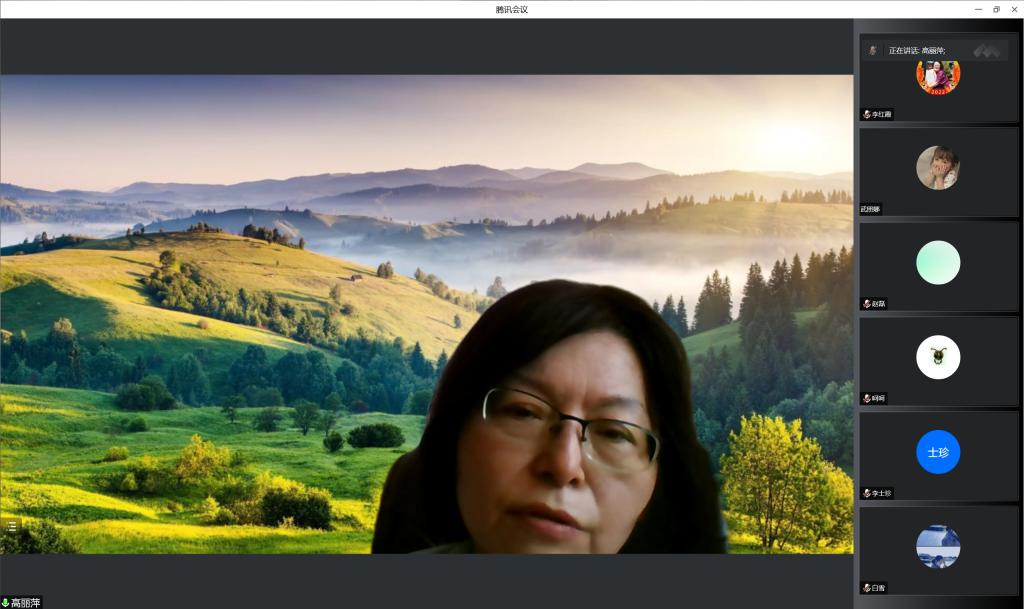
Task: Click the 武婷娜 name label
Action: click(871, 209)
